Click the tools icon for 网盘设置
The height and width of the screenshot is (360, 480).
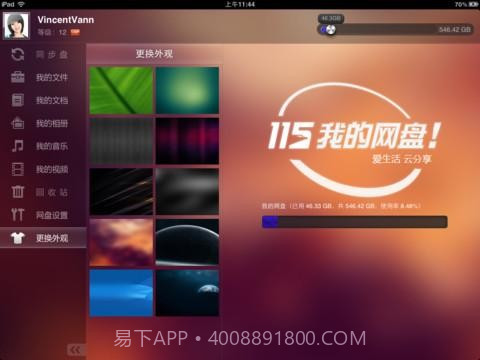[17, 215]
